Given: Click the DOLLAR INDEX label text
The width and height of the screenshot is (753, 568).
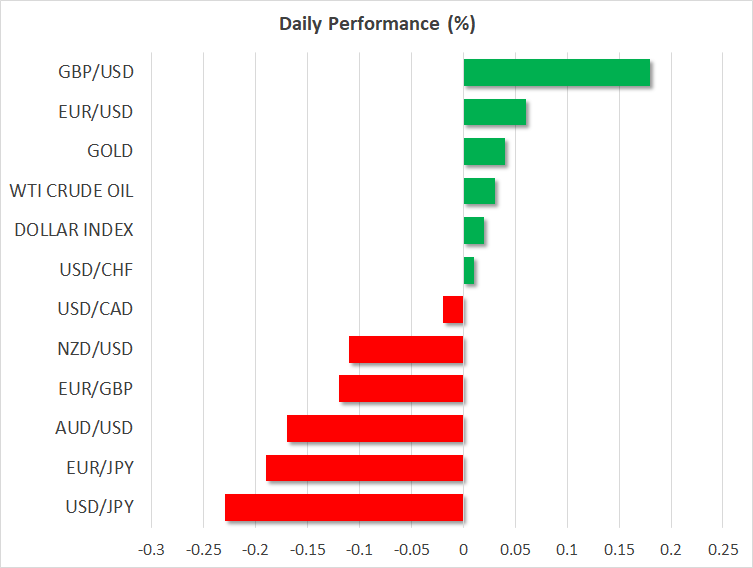Looking at the screenshot, I should (x=74, y=231).
